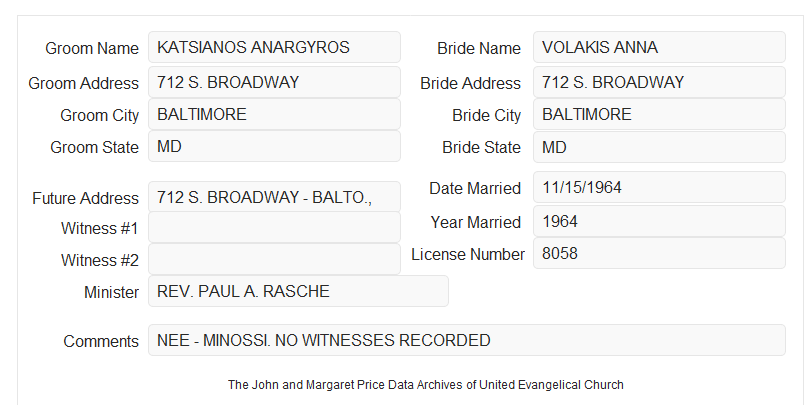This screenshot has height=405, width=805.
Task: Click the License Number label
Action: [468, 254]
